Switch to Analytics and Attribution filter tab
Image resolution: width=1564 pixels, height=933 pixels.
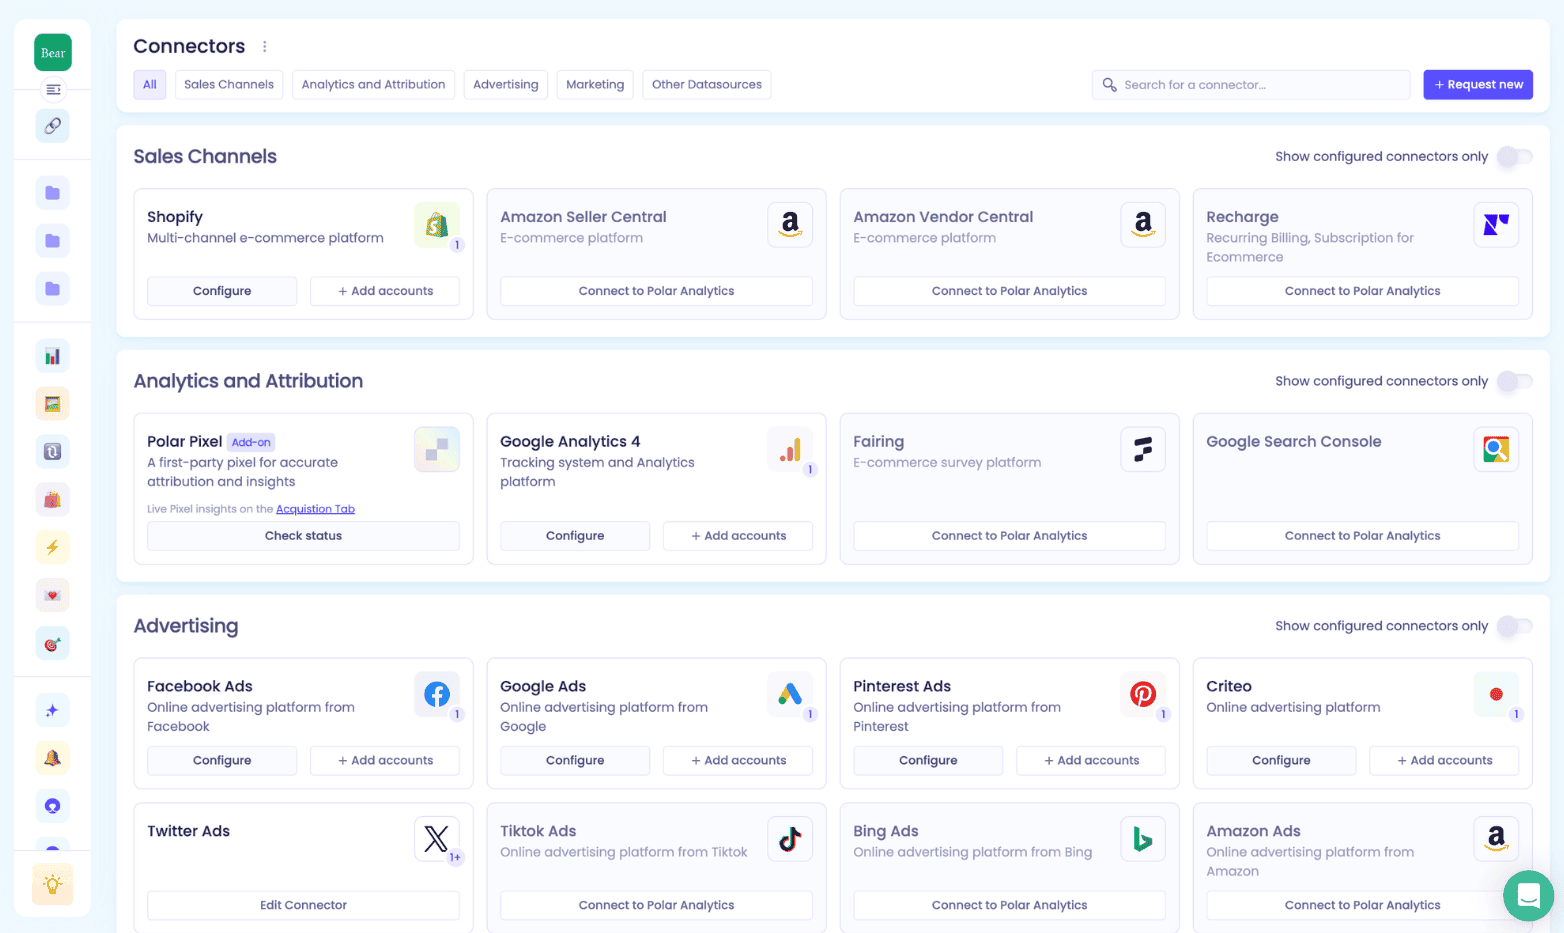click(373, 85)
